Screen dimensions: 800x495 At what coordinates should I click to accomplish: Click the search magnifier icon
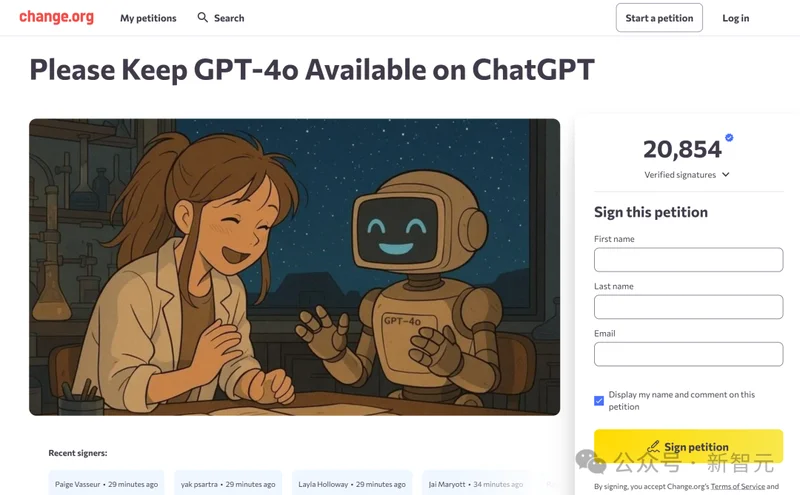[203, 18]
